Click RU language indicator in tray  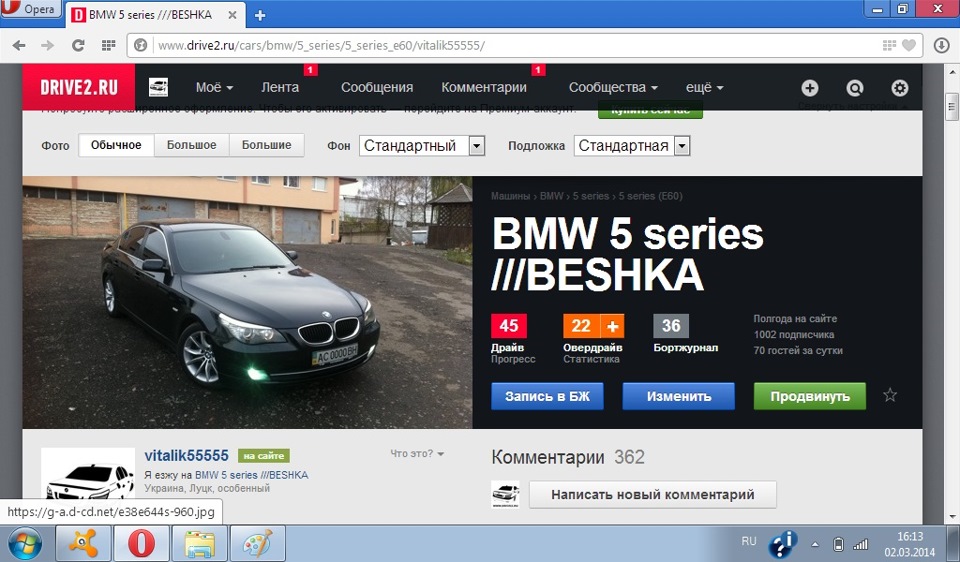[749, 541]
